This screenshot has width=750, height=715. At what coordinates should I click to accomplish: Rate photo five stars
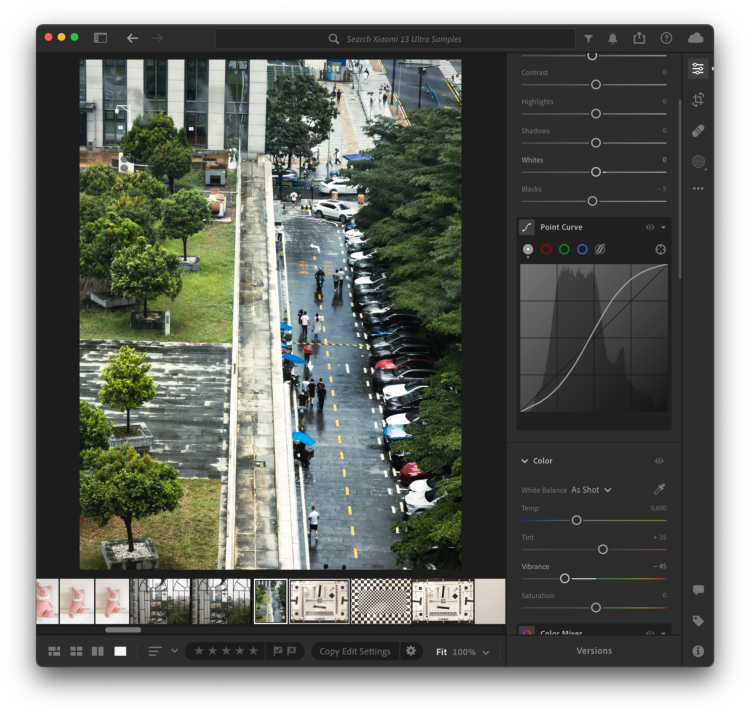(x=253, y=651)
